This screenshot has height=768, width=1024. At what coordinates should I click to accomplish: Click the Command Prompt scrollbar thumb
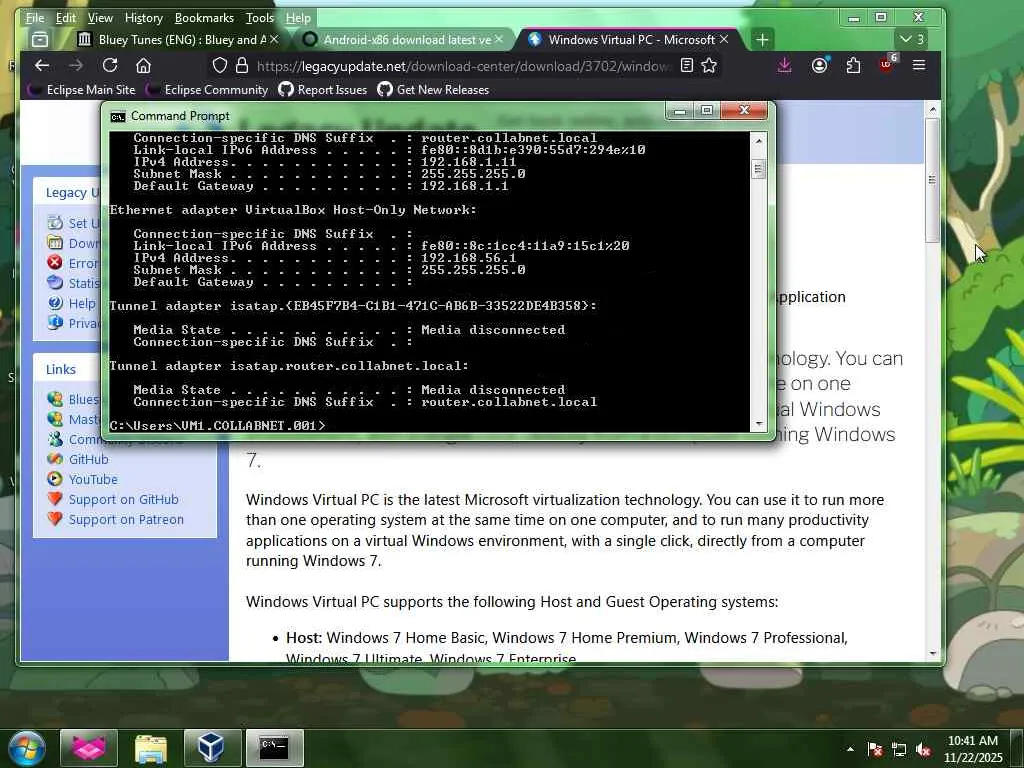click(x=758, y=169)
